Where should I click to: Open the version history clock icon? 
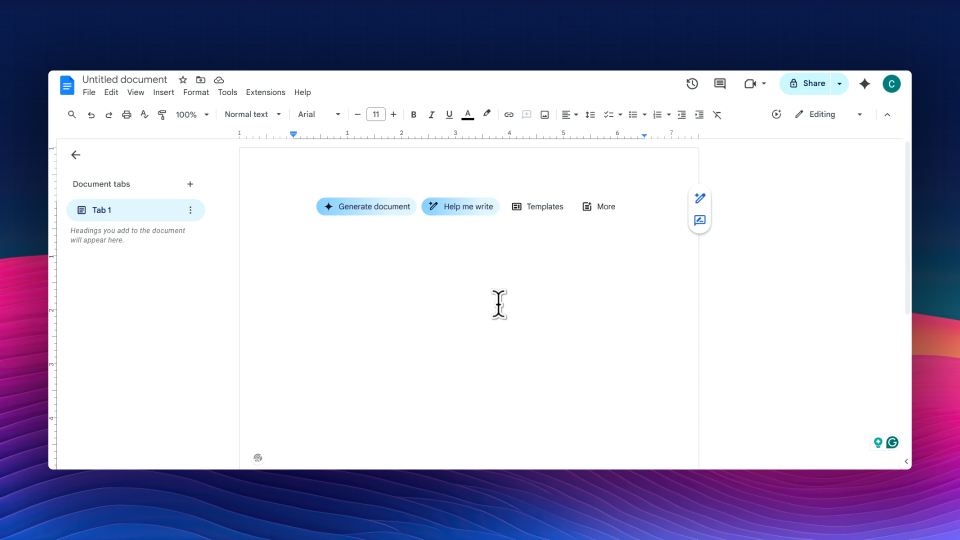(692, 84)
